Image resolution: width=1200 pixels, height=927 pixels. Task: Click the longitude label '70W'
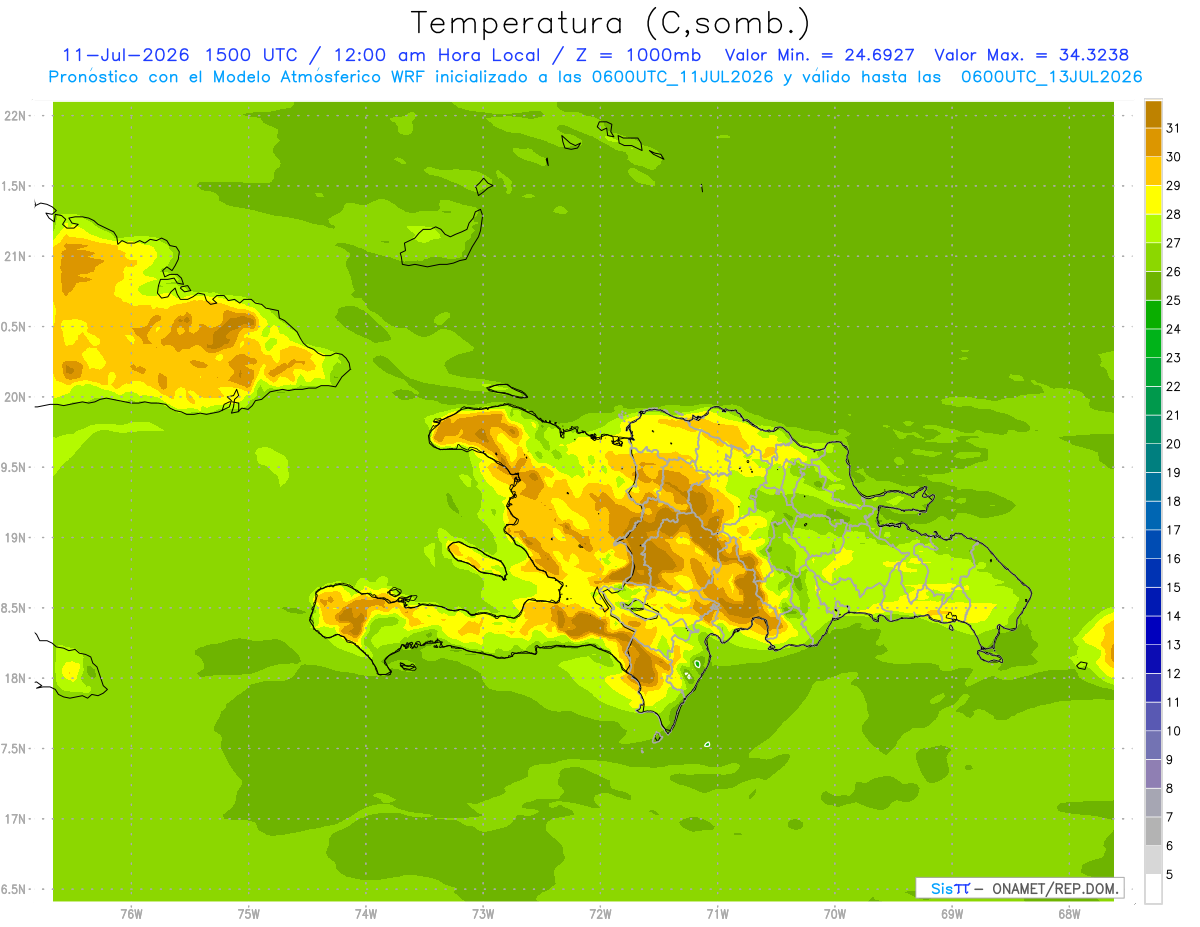coord(835,914)
